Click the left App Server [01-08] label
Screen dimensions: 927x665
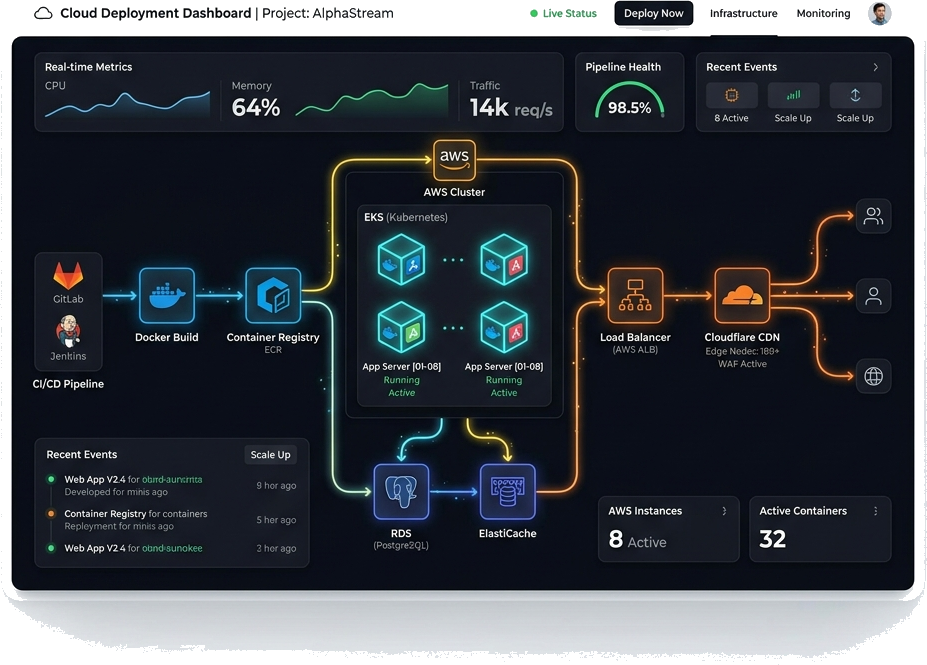tap(401, 366)
